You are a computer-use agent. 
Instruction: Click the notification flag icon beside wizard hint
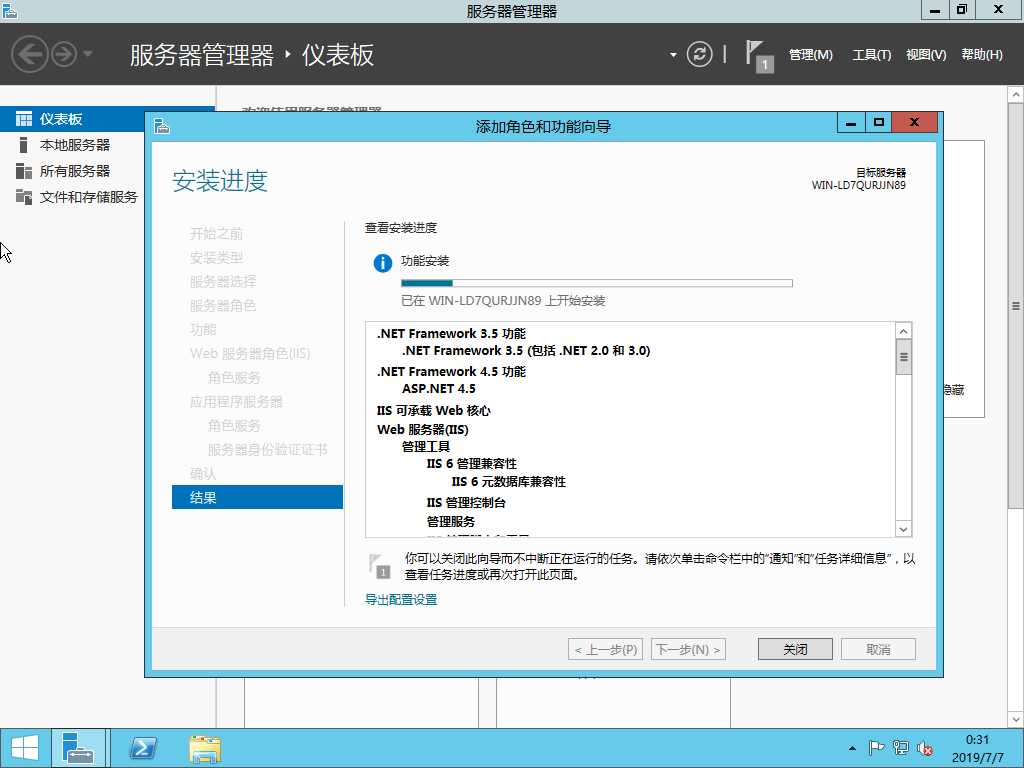379,566
